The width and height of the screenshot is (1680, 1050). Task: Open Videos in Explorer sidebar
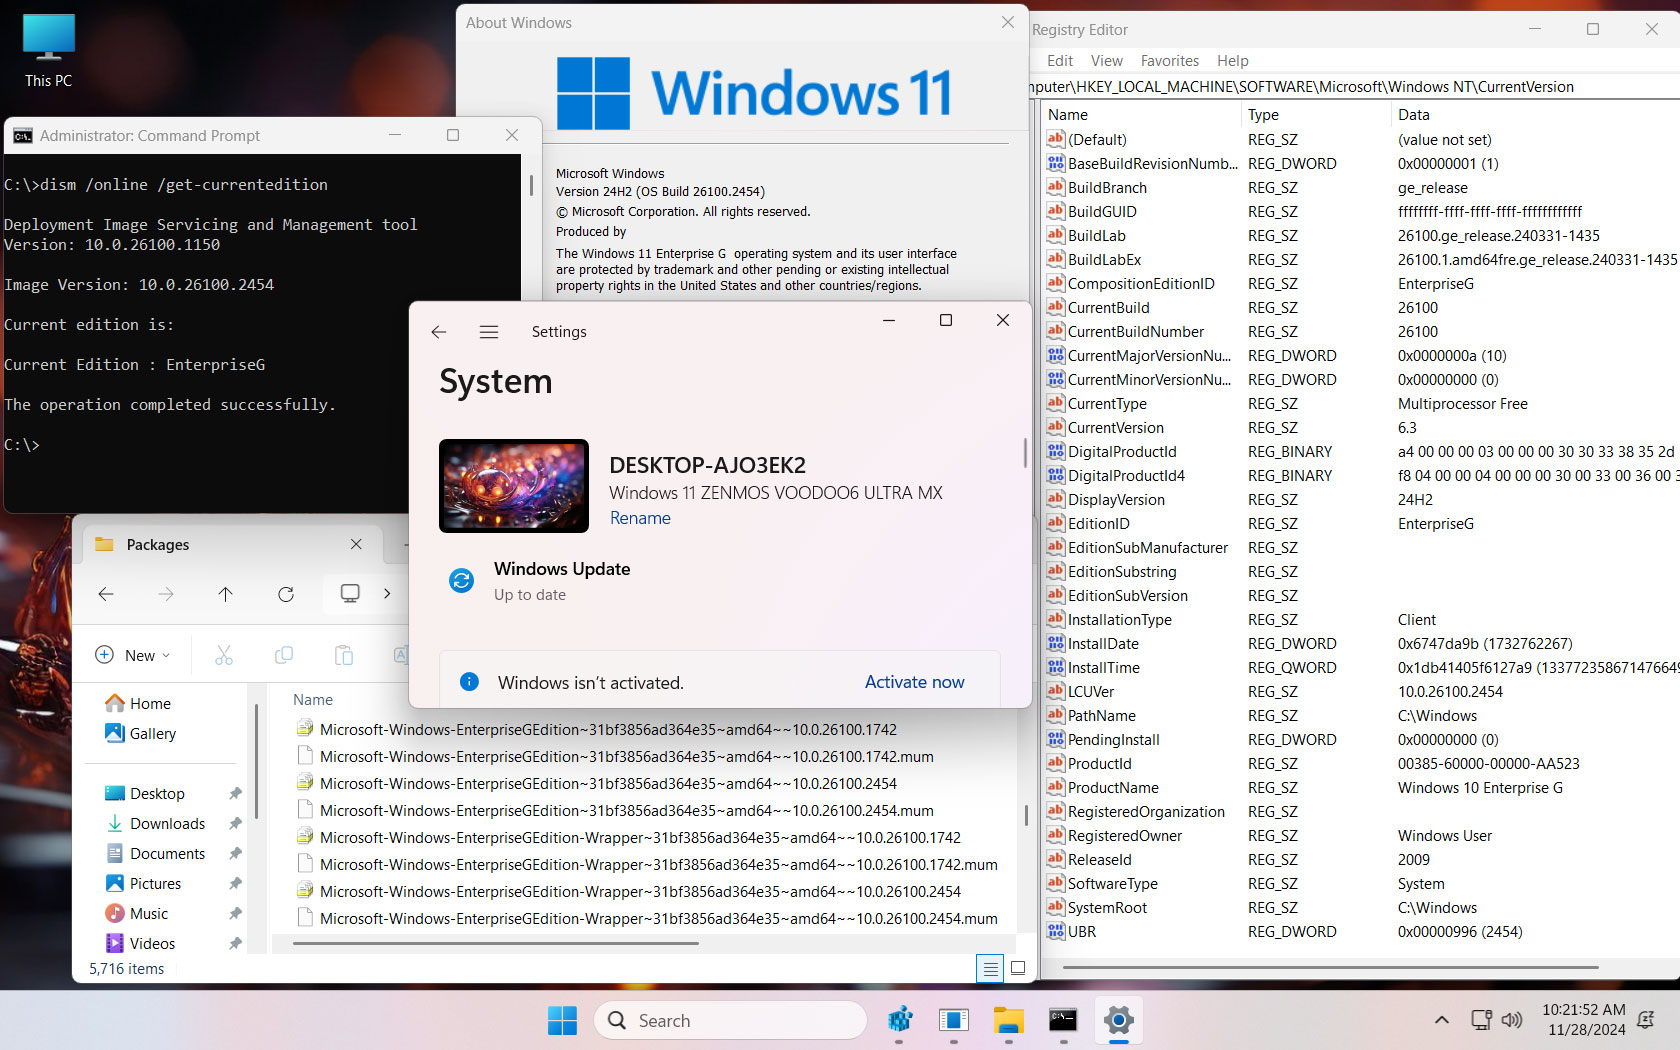(140, 943)
